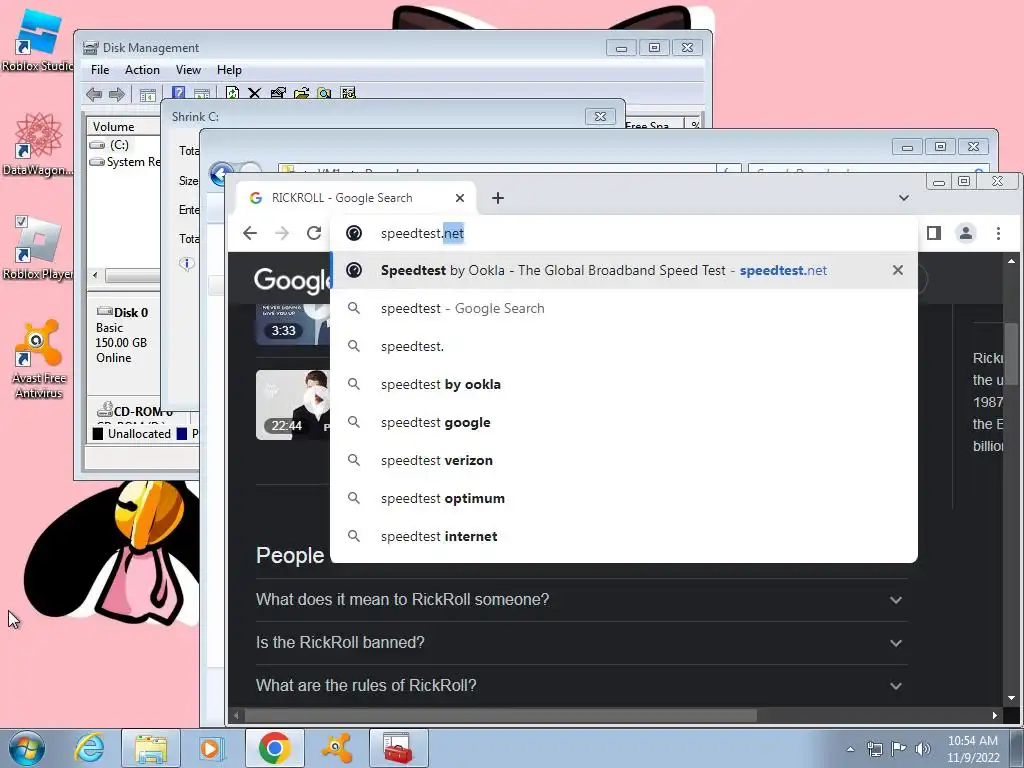Click the address bar containing speedtest.net
1024x768 pixels.
click(624, 233)
